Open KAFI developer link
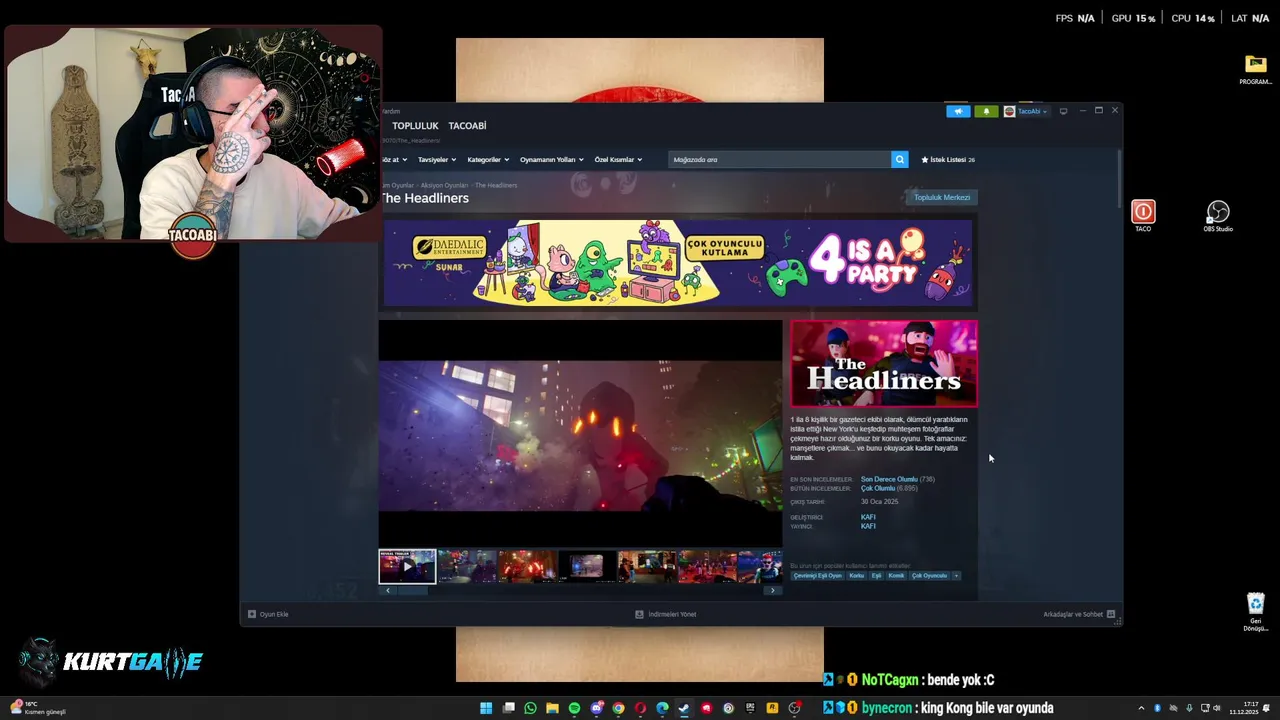Viewport: 1280px width, 720px height. point(868,517)
